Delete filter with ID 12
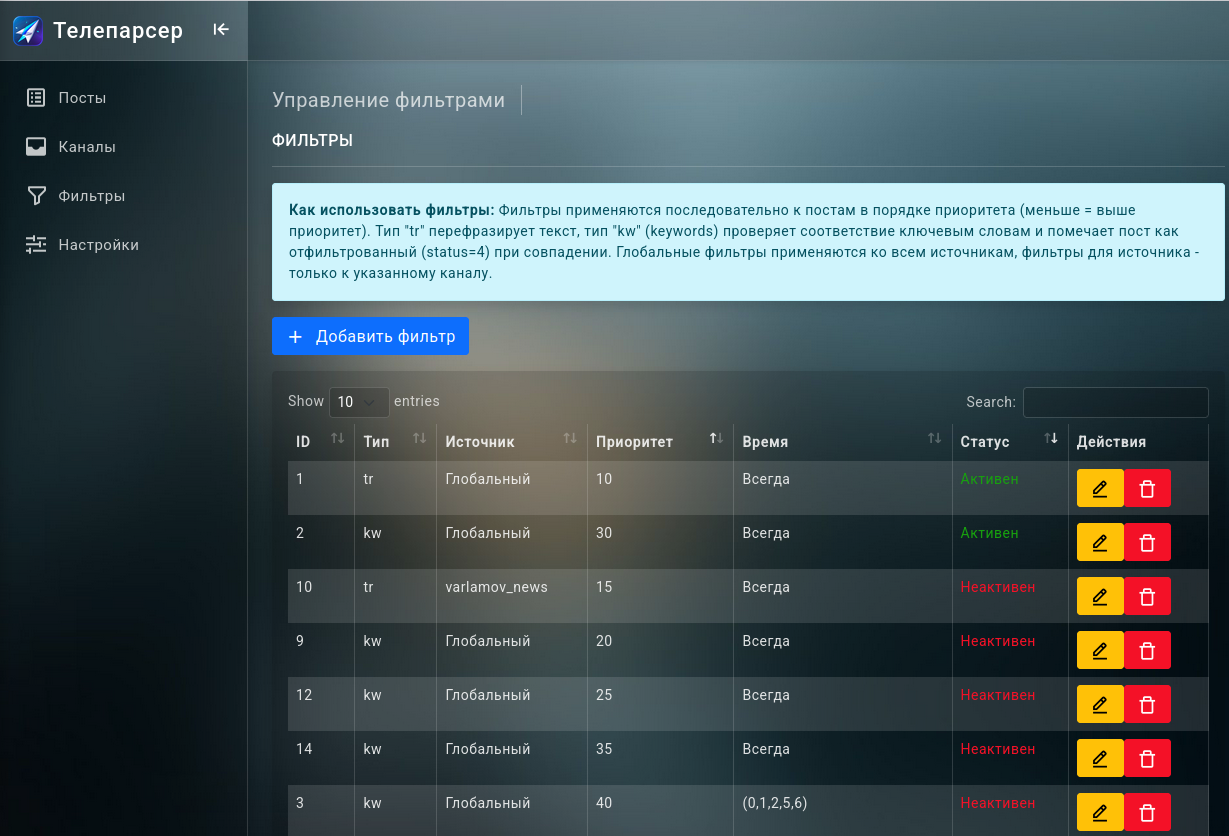The height and width of the screenshot is (836, 1229). tap(1147, 704)
